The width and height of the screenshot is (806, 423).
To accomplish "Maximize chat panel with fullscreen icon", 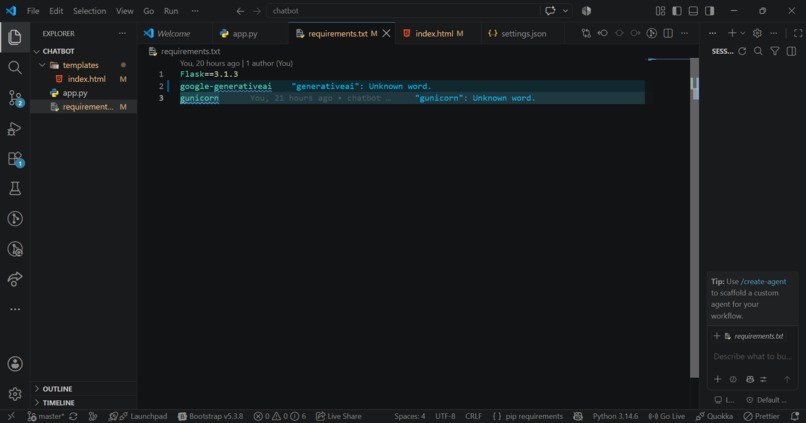I will (798, 33).
